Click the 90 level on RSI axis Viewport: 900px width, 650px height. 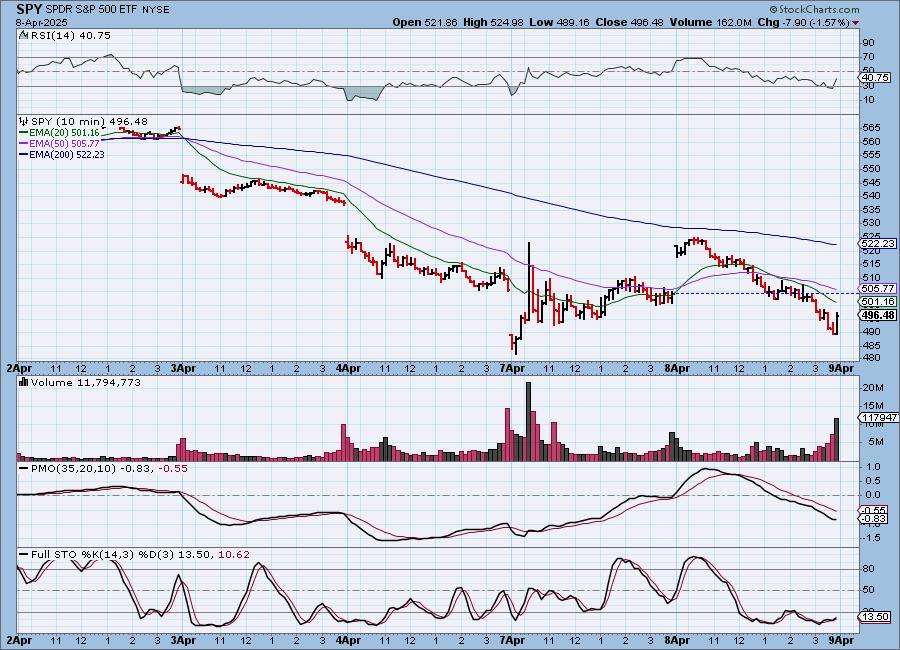(868, 42)
